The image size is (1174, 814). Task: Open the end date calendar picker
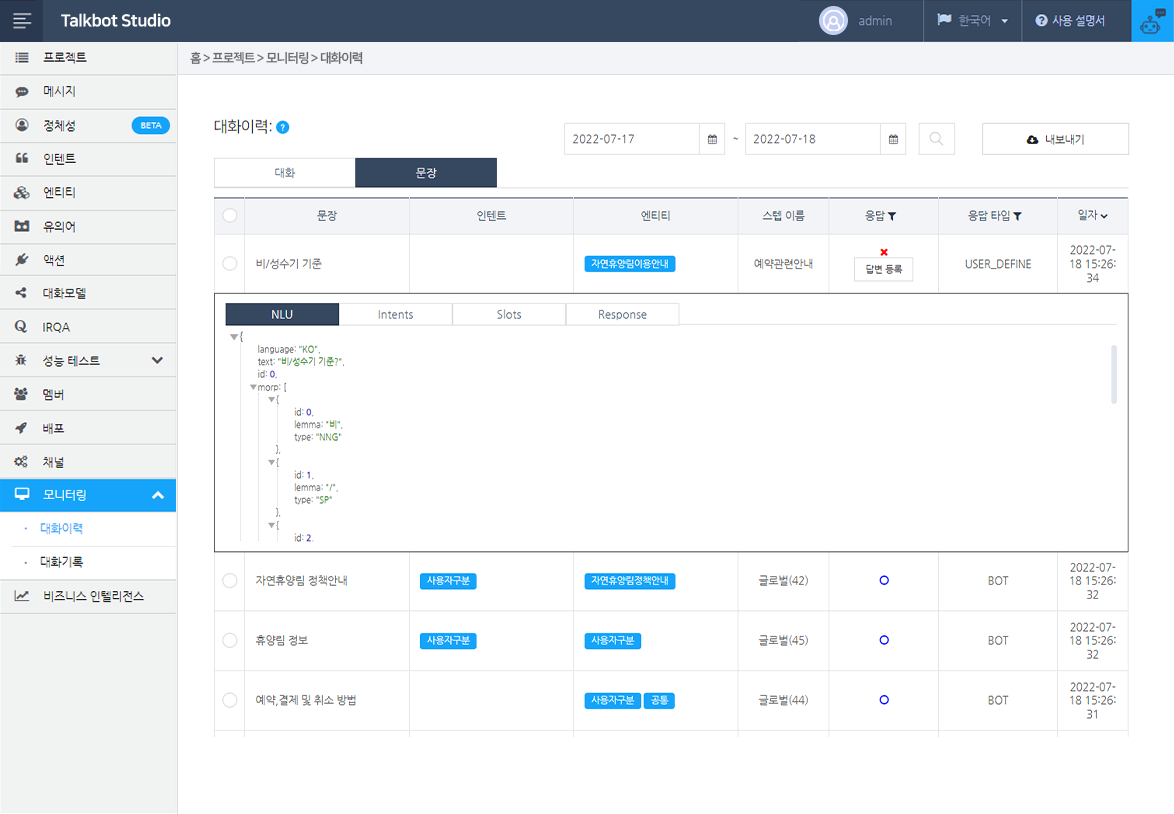[x=893, y=139]
